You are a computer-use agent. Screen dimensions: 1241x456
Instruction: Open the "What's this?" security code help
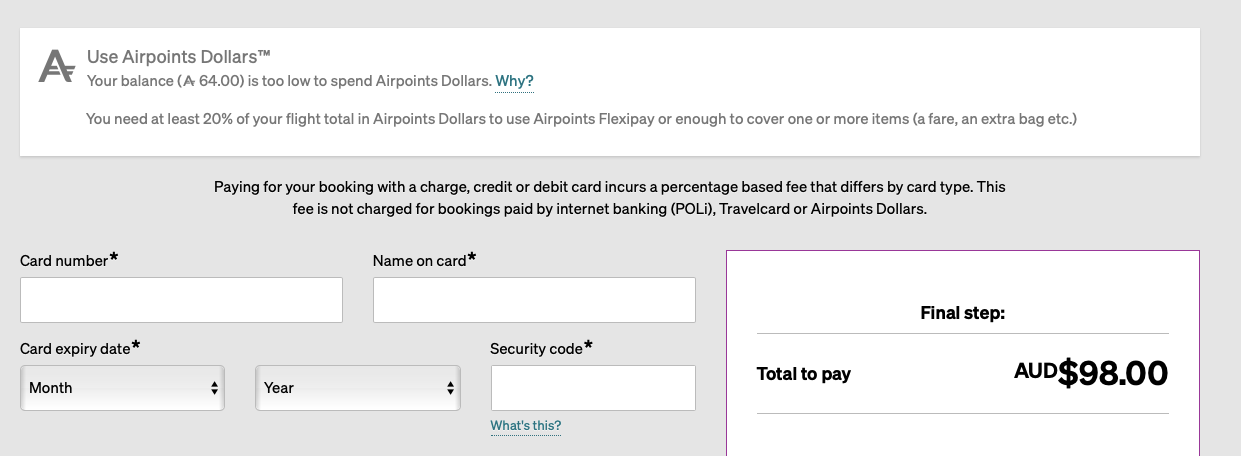coord(526,426)
